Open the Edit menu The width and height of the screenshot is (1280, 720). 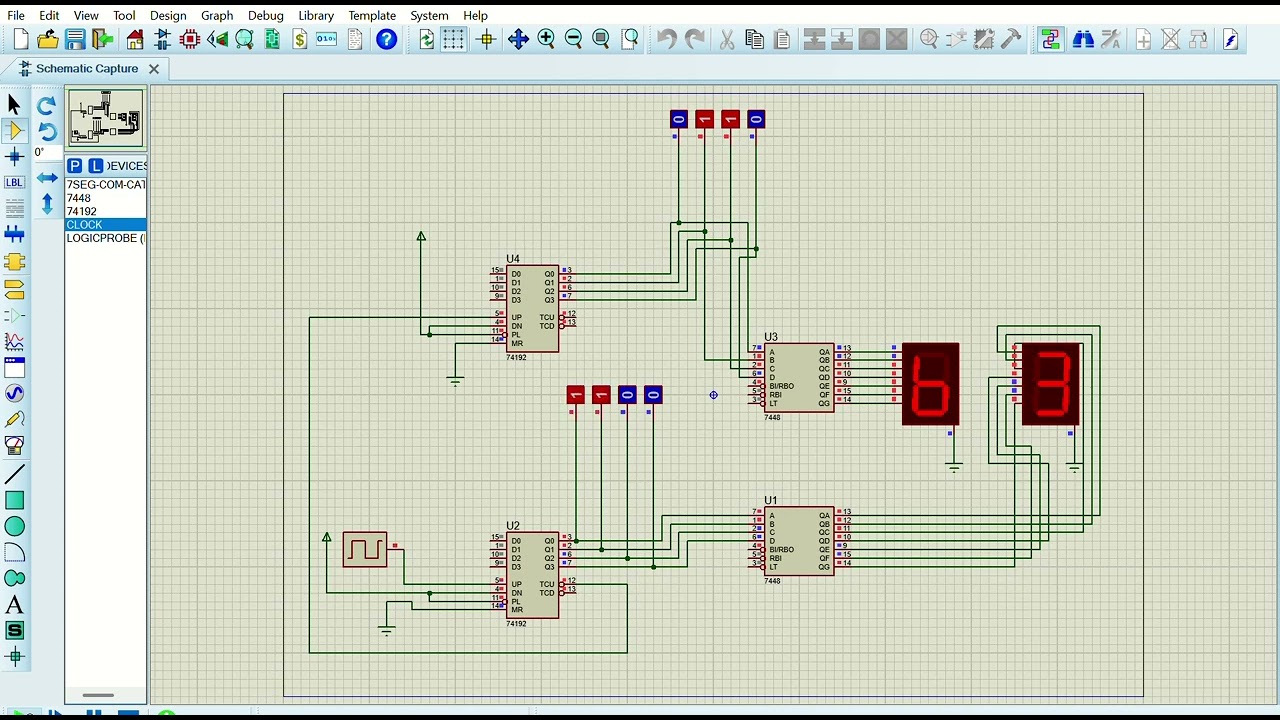pos(49,15)
